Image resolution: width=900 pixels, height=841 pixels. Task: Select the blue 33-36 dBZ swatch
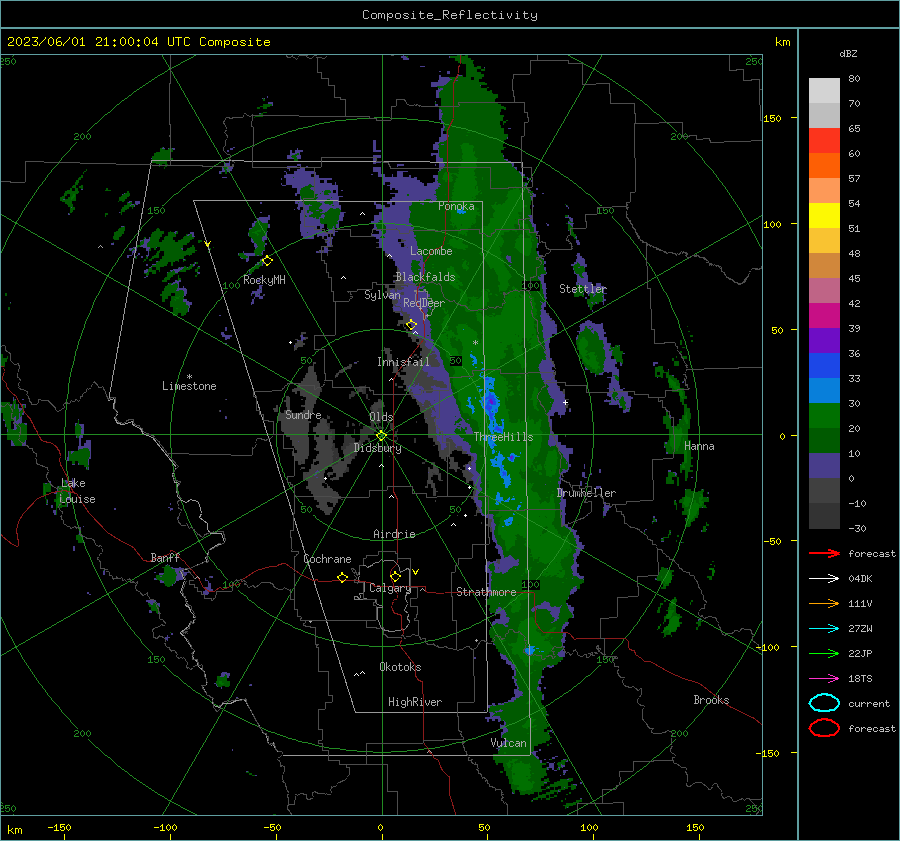point(824,366)
